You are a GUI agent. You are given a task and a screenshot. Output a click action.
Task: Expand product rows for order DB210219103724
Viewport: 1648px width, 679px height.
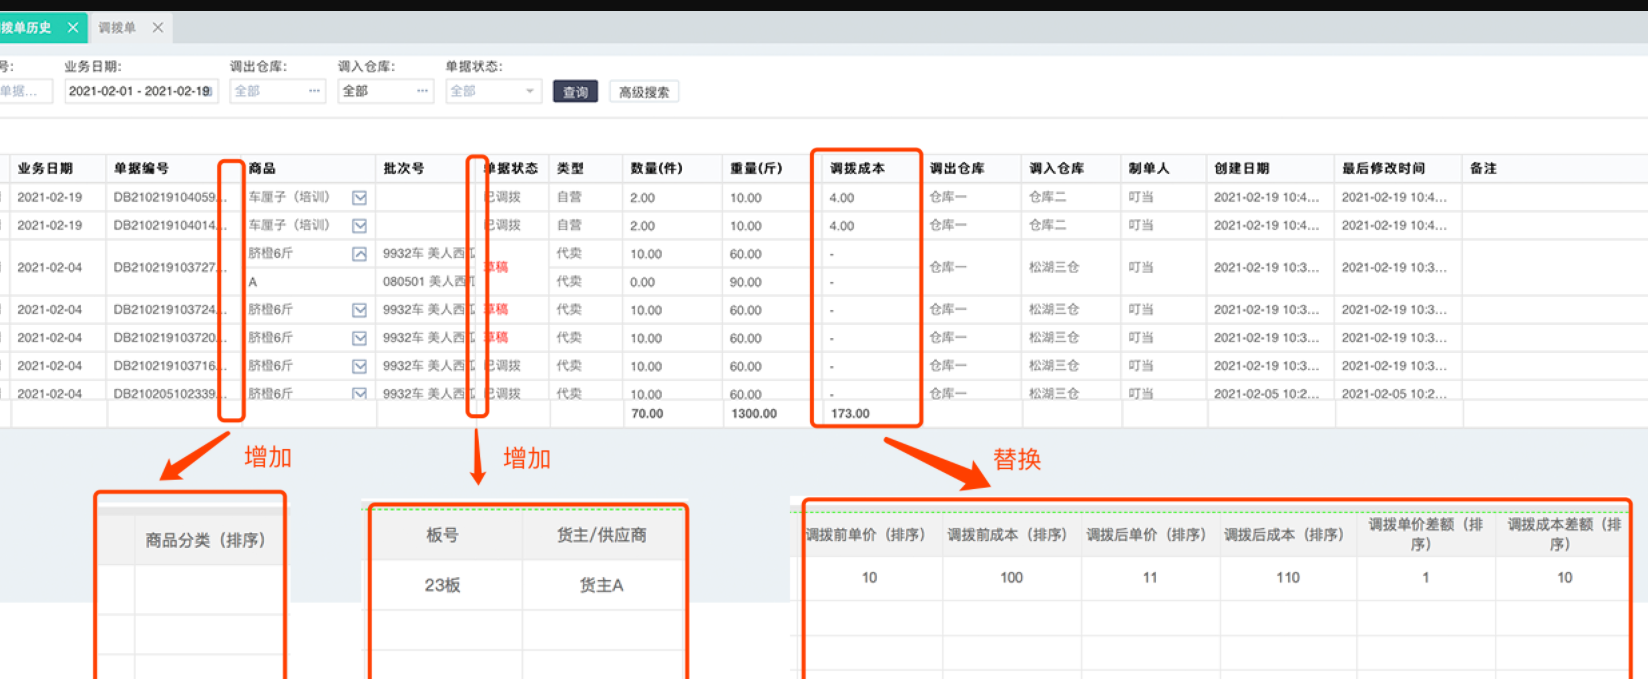[x=359, y=310]
